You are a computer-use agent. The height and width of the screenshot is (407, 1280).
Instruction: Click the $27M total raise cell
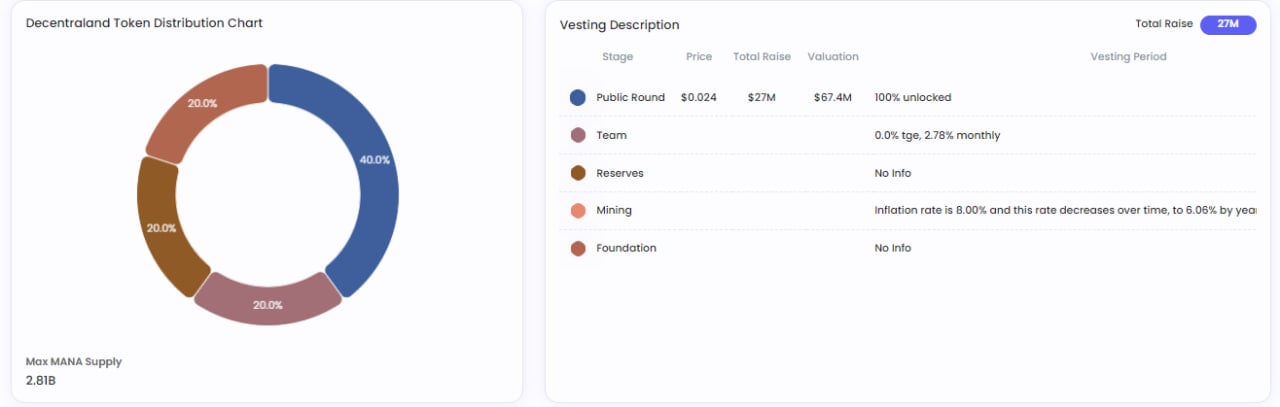[762, 98]
